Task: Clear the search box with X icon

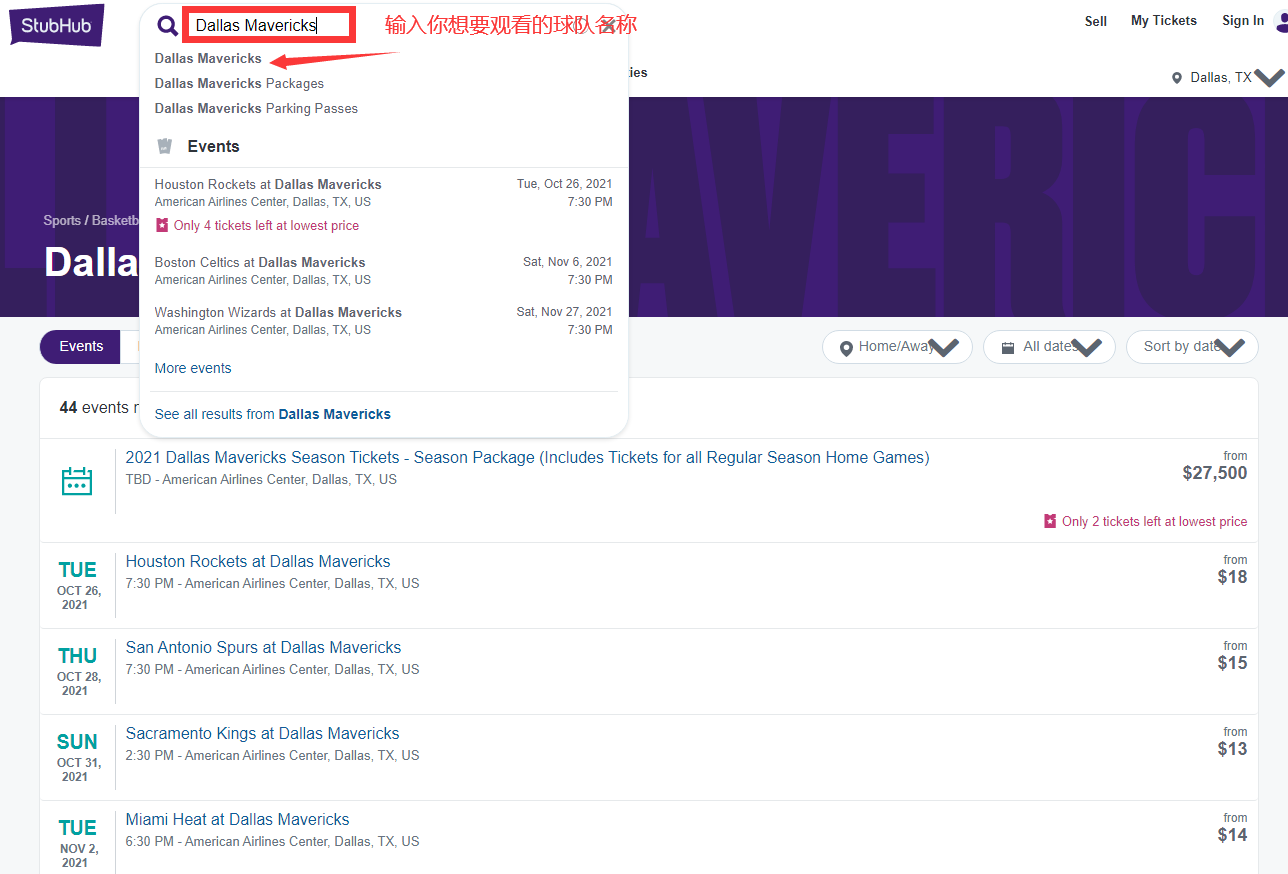Action: click(x=607, y=26)
